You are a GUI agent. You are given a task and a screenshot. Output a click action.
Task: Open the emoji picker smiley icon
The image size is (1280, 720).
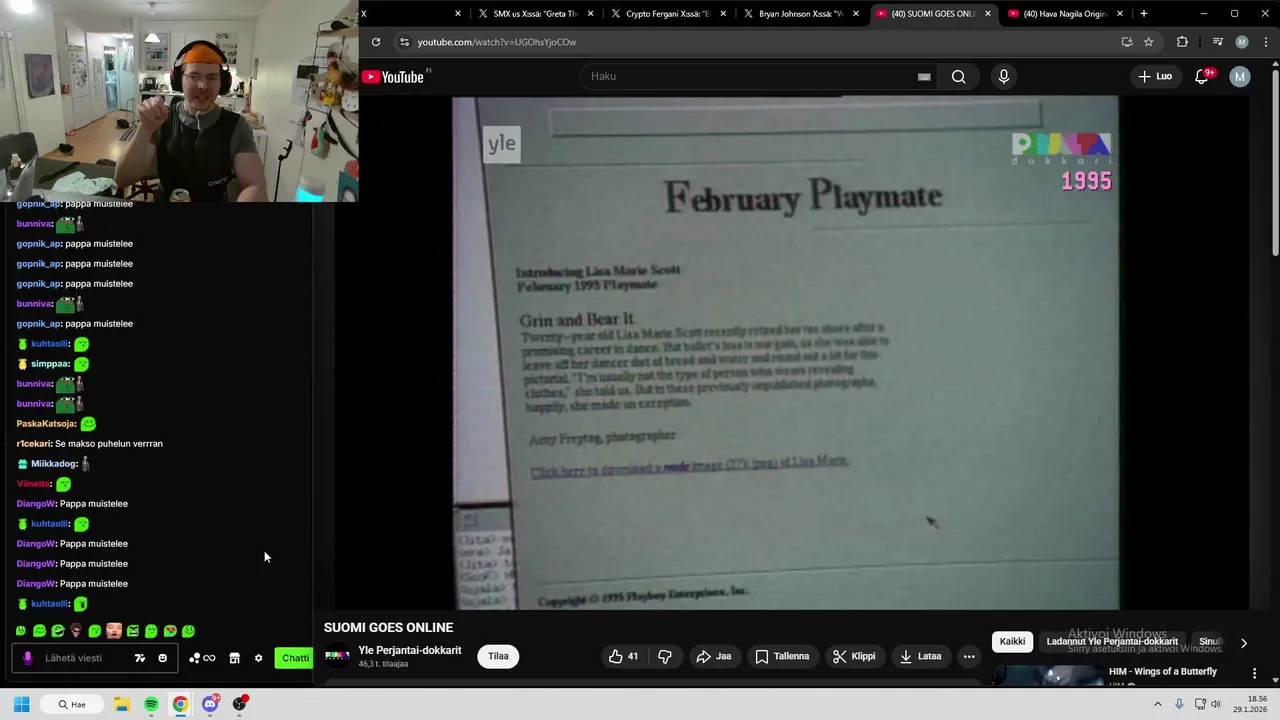162,658
